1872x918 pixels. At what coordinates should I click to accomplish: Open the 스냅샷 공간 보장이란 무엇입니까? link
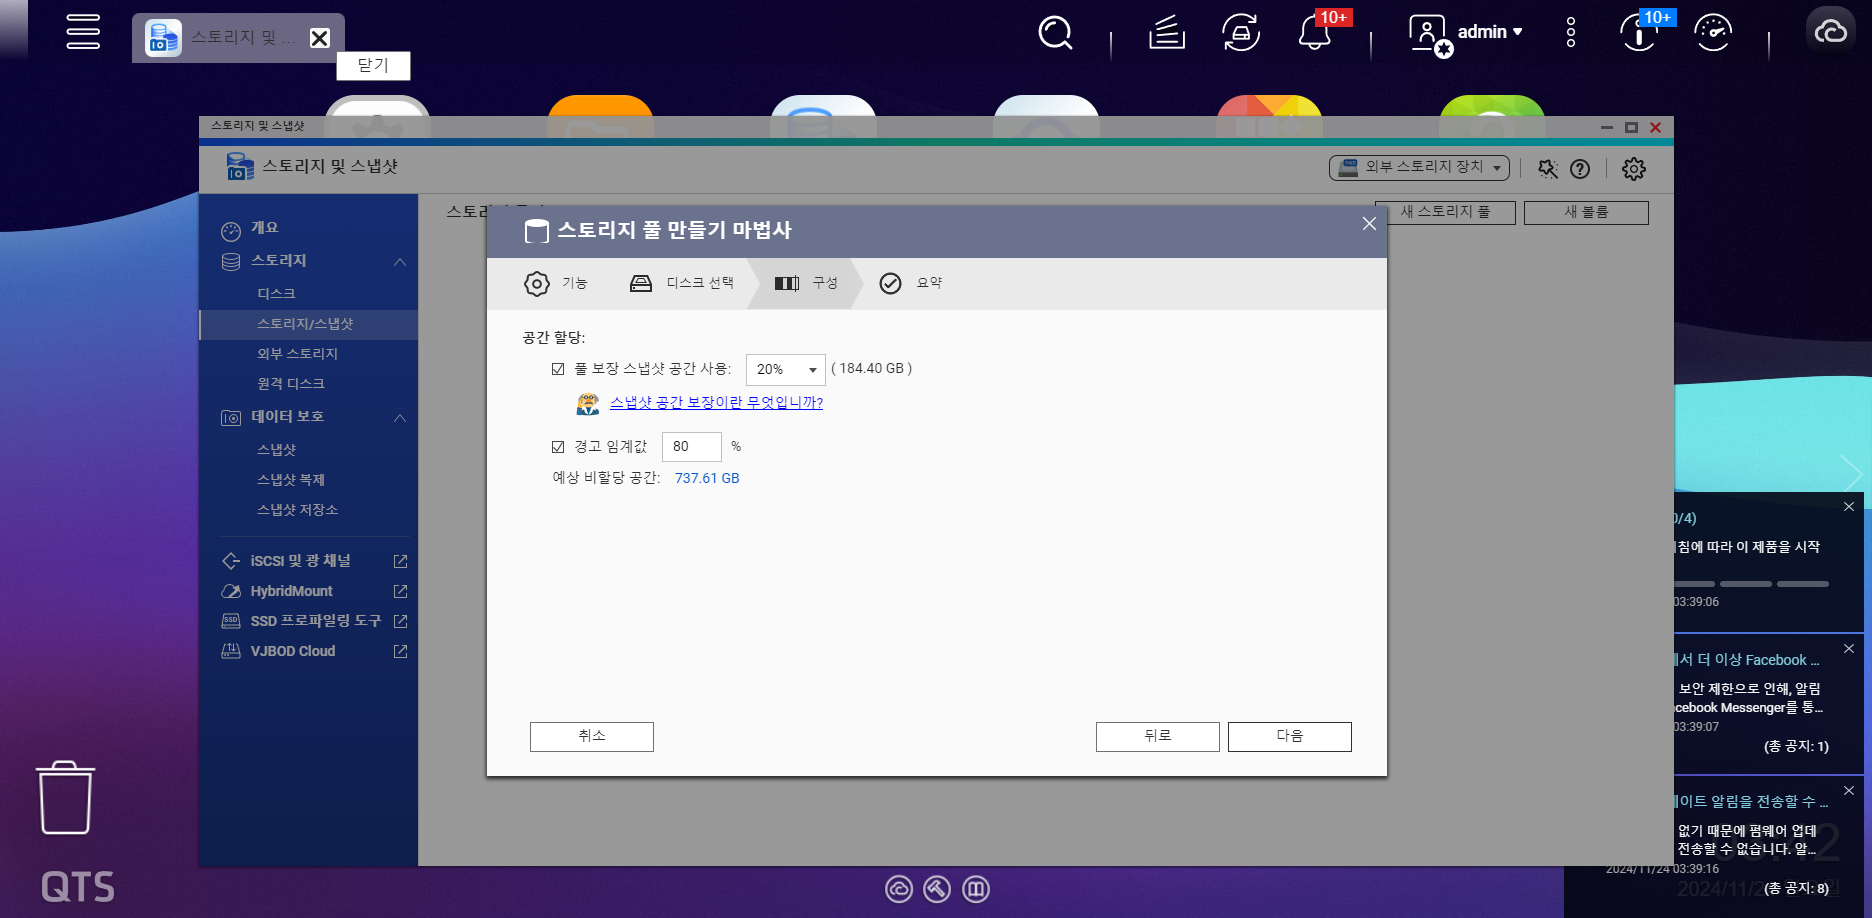(716, 403)
